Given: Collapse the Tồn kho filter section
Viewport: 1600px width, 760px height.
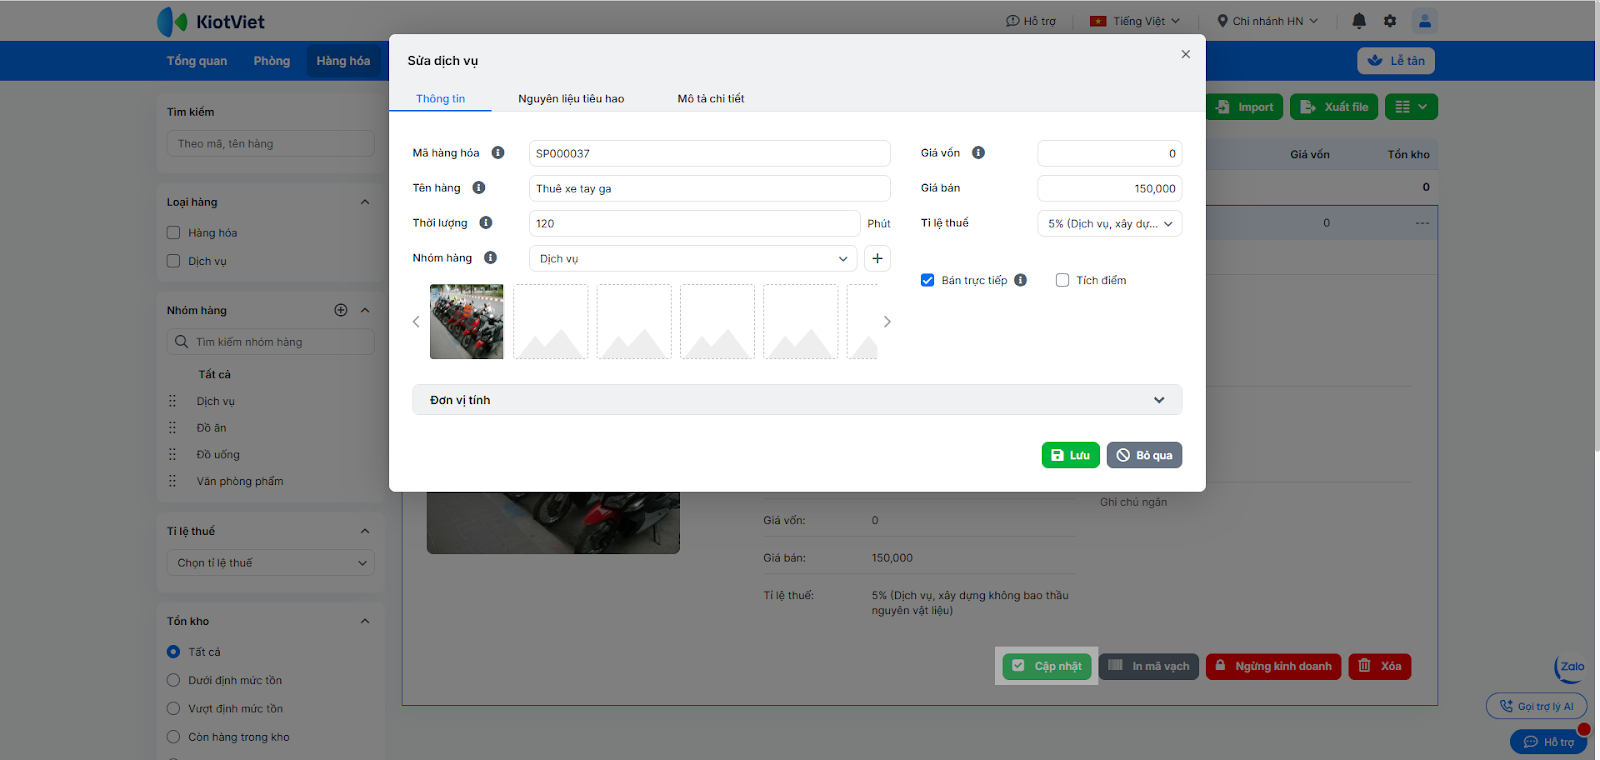Looking at the screenshot, I should [x=365, y=621].
